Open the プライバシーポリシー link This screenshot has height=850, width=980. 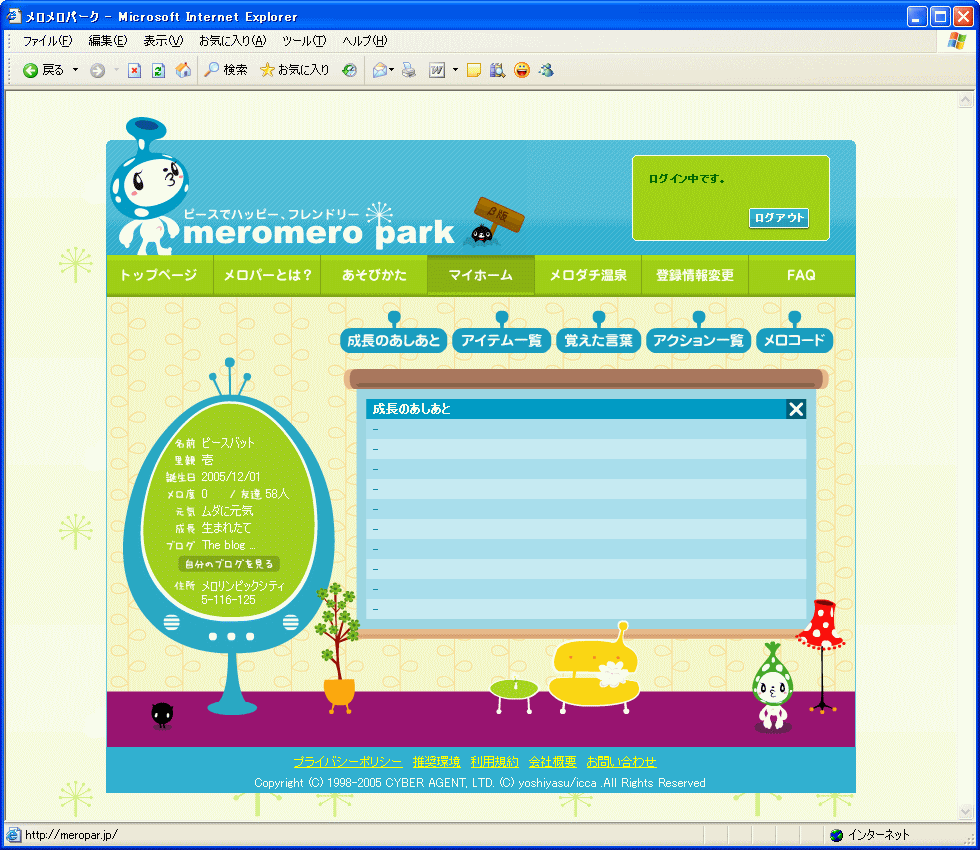point(348,761)
